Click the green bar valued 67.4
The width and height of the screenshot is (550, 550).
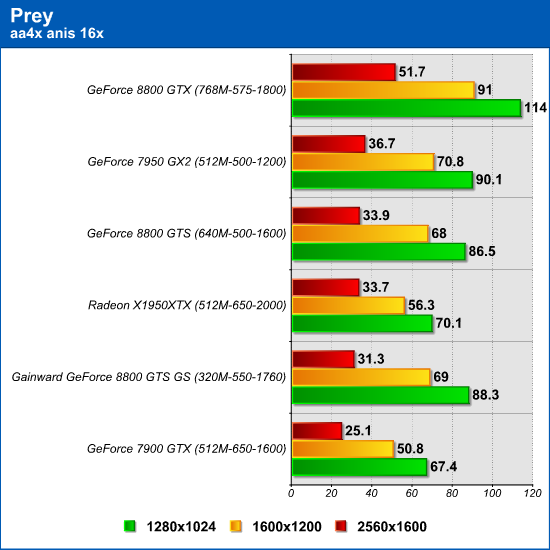(x=360, y=467)
